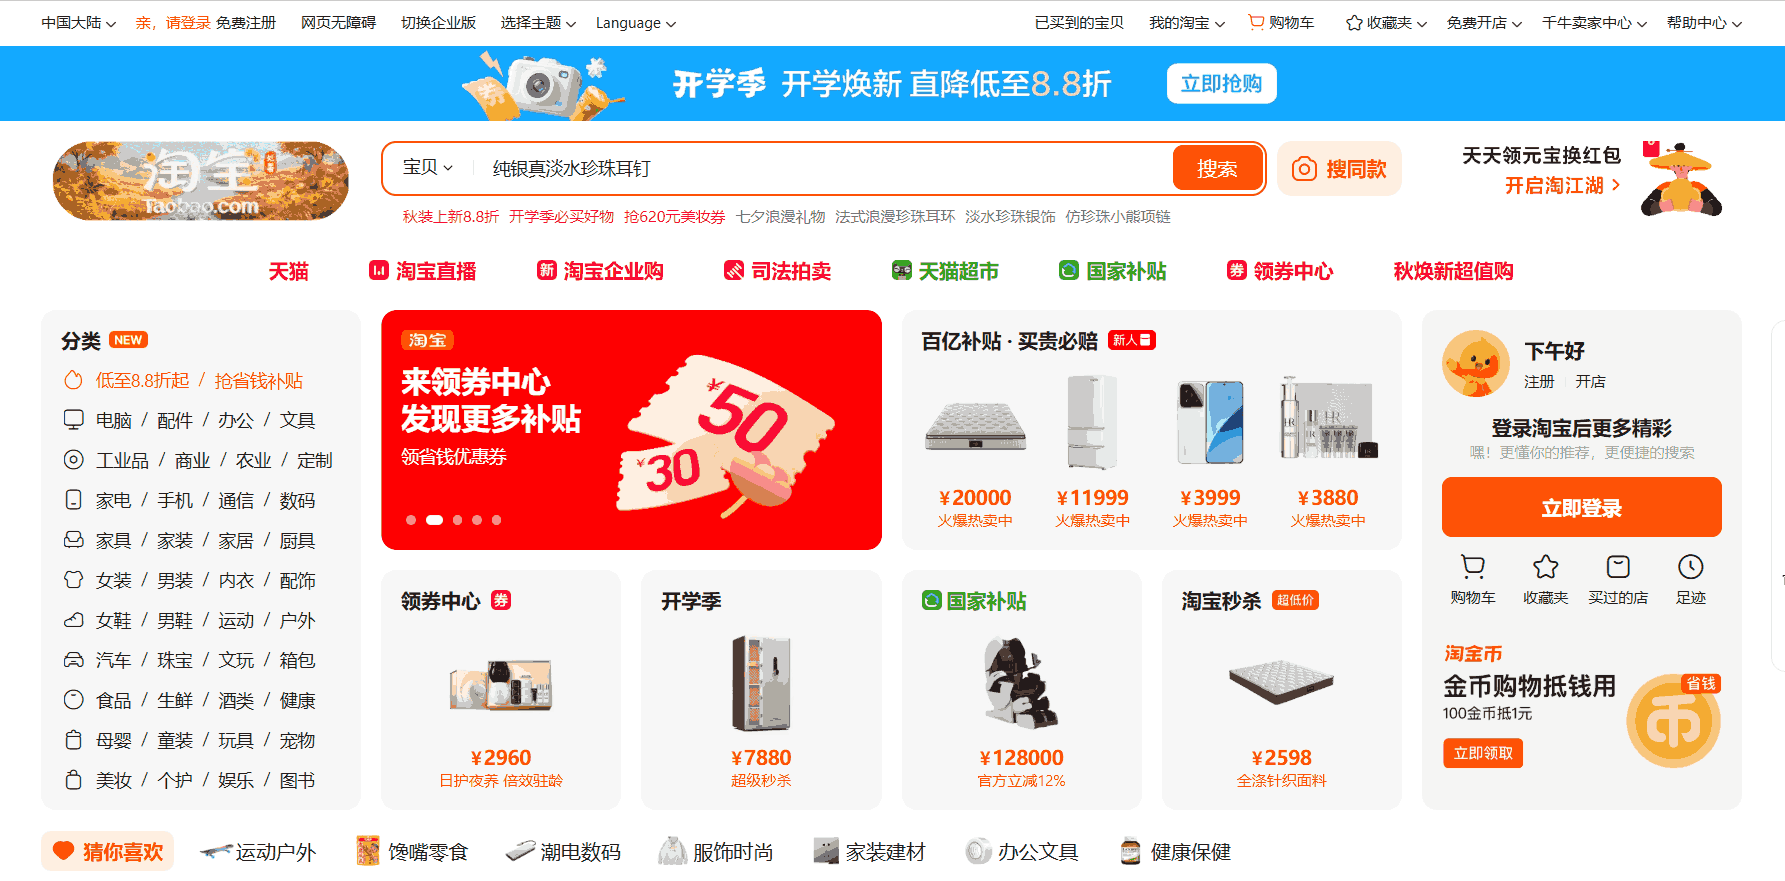Expand the 宝贝 search type dropdown
The image size is (1785, 881).
(428, 168)
